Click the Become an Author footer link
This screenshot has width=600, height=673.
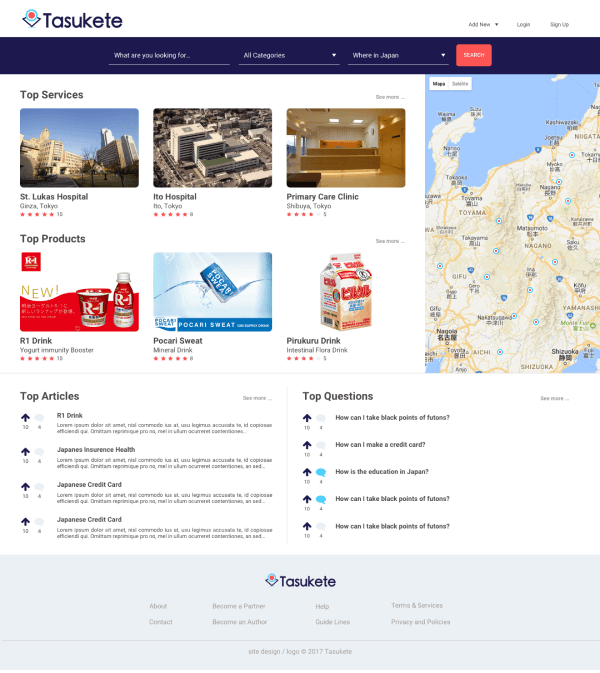pyautogui.click(x=239, y=622)
